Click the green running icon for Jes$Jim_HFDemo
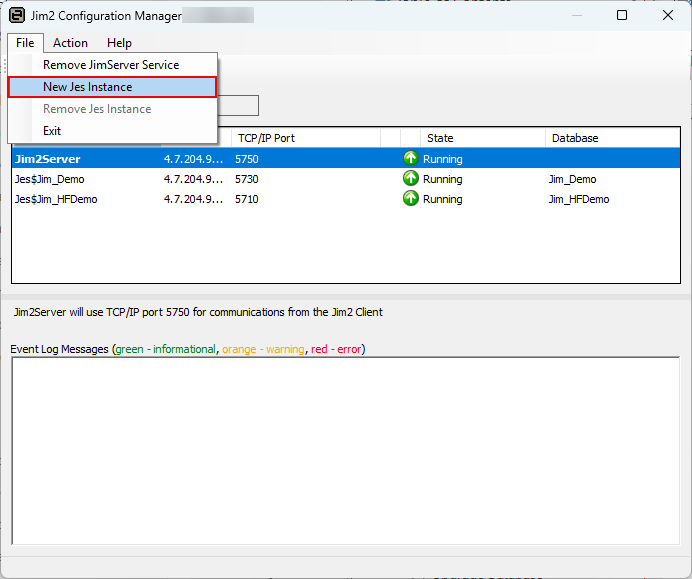Image resolution: width=692 pixels, height=579 pixels. click(x=410, y=199)
